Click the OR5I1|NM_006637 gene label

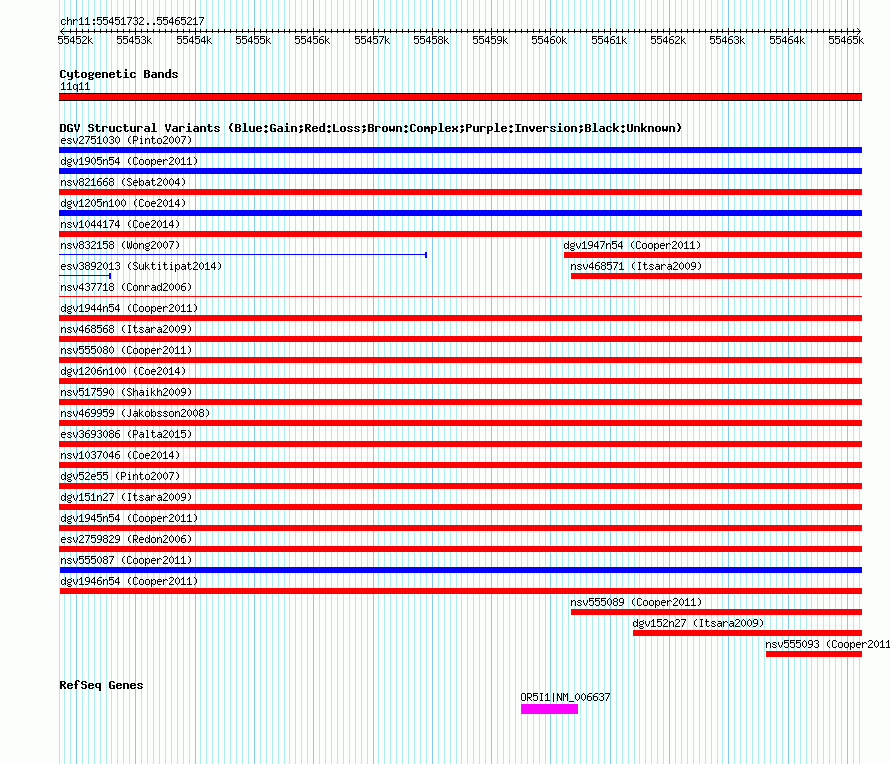[x=565, y=697]
